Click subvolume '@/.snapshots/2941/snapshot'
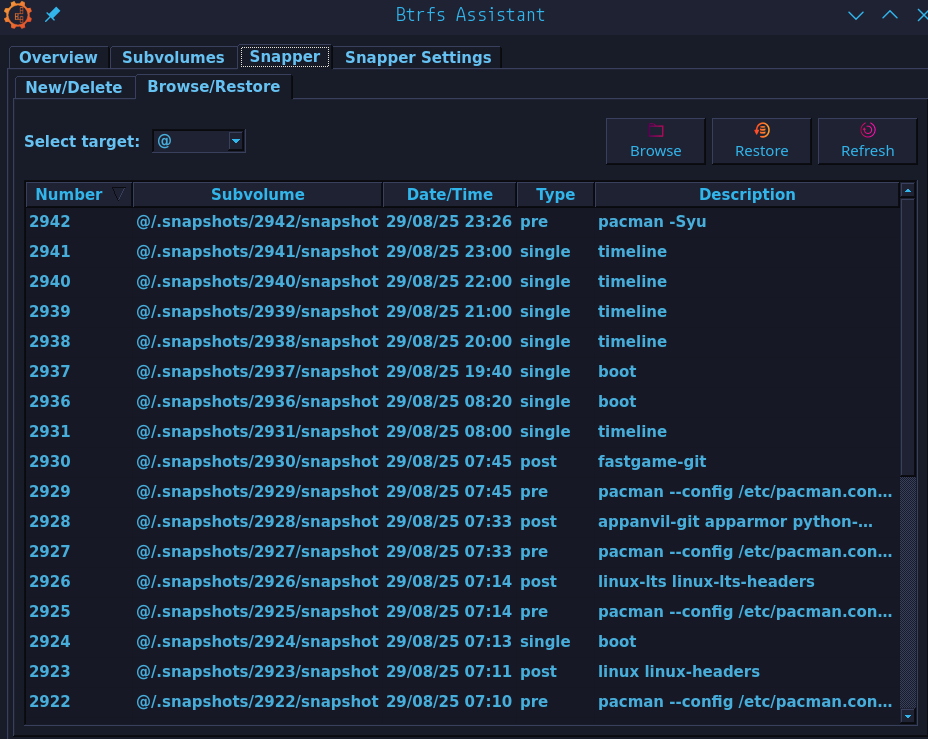This screenshot has height=739, width=928. point(257,252)
